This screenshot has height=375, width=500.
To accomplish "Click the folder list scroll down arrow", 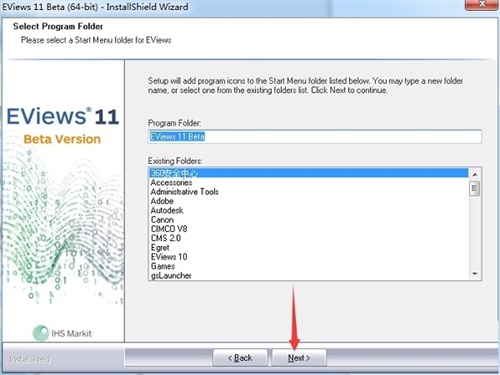I will tap(475, 274).
